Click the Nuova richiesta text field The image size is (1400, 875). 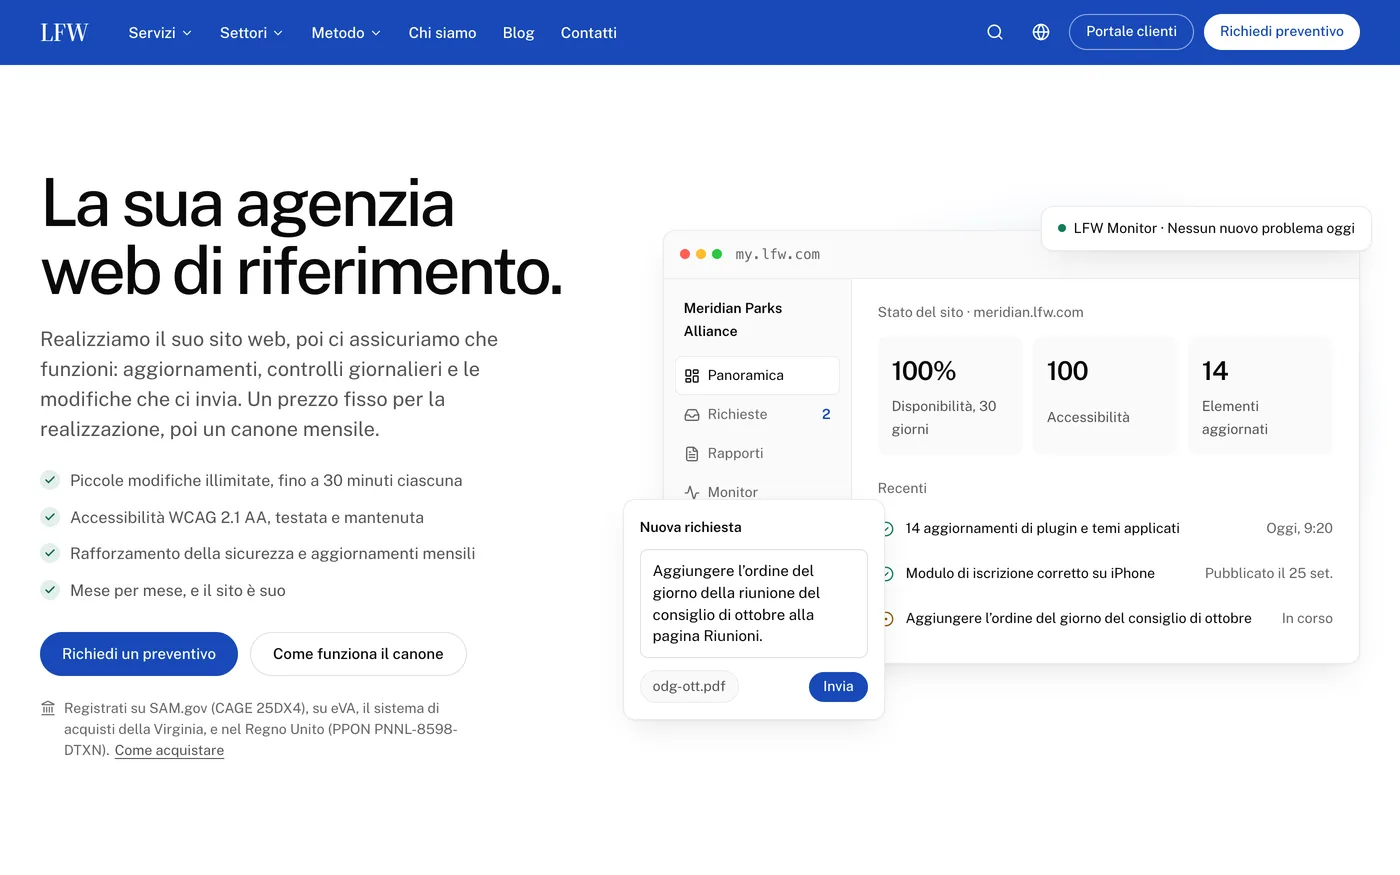754,603
